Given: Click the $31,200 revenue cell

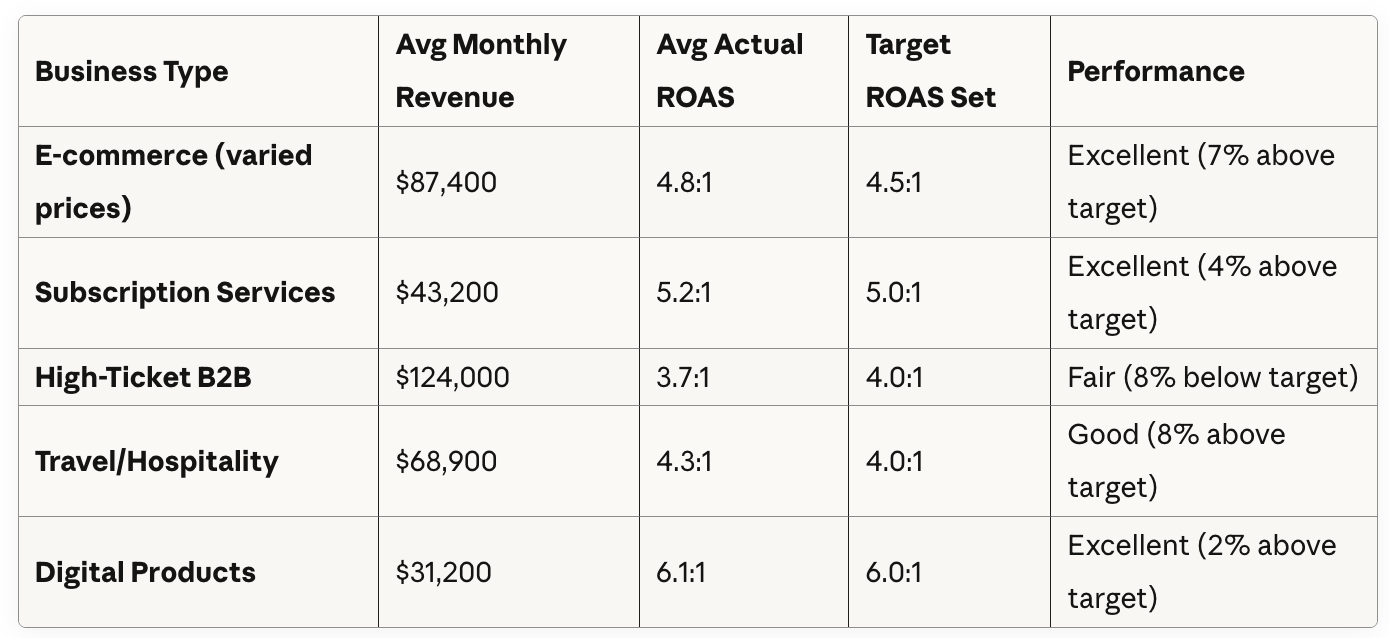Looking at the screenshot, I should point(444,572).
